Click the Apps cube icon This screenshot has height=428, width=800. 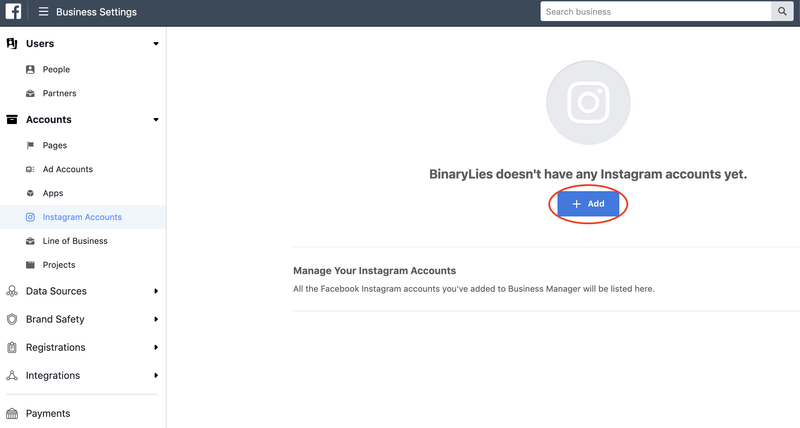pos(31,194)
